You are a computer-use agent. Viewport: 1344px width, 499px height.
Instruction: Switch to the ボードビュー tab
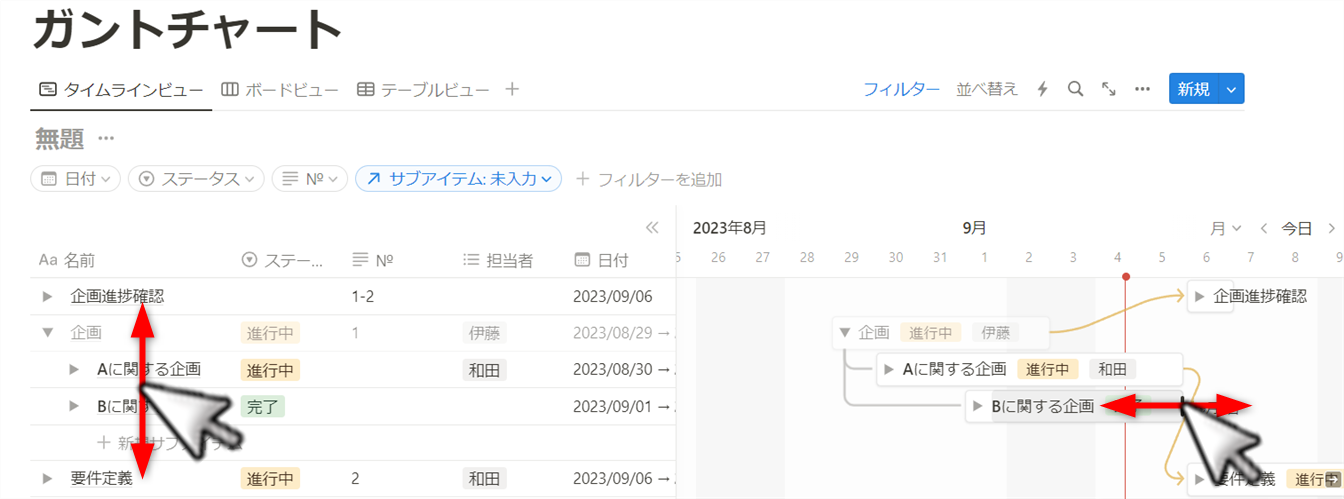coord(279,89)
